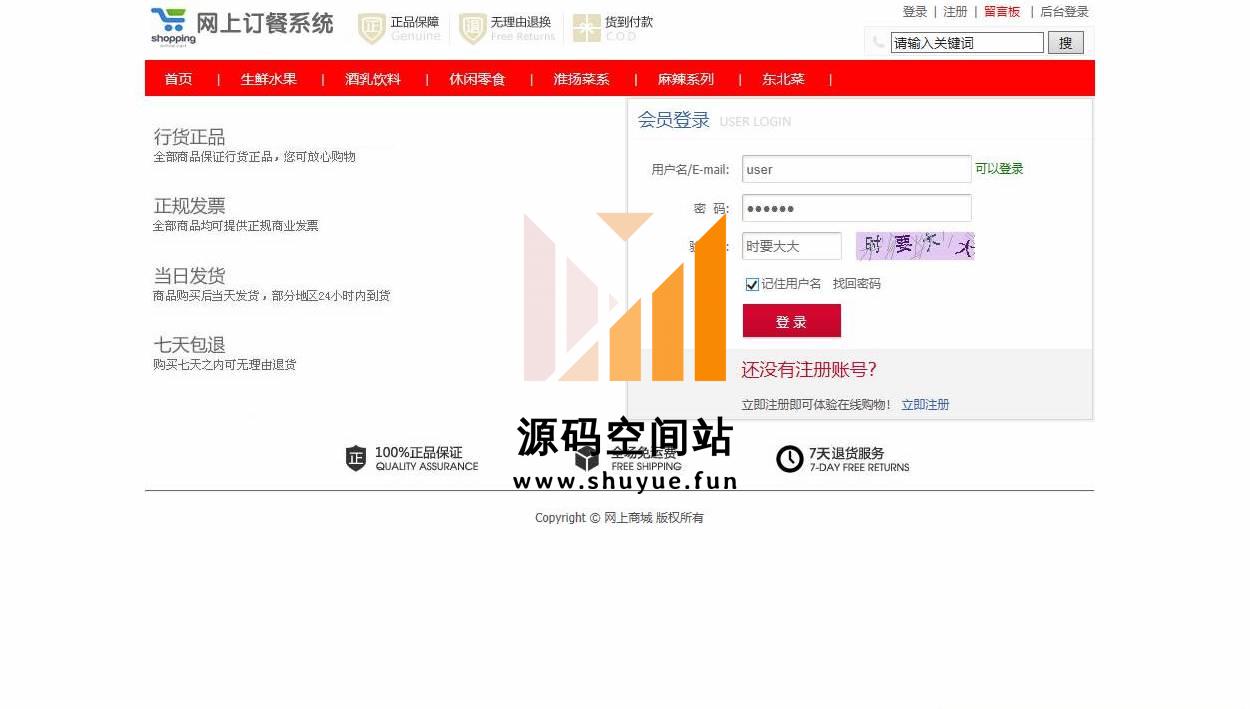
Task: Click the 正规发票 heading
Action: coord(189,206)
